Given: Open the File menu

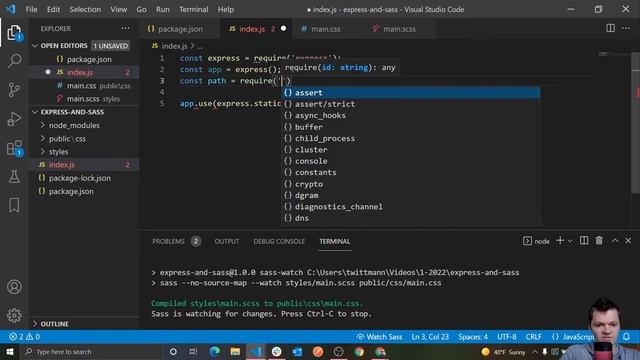Looking at the screenshot, I should (x=31, y=9).
